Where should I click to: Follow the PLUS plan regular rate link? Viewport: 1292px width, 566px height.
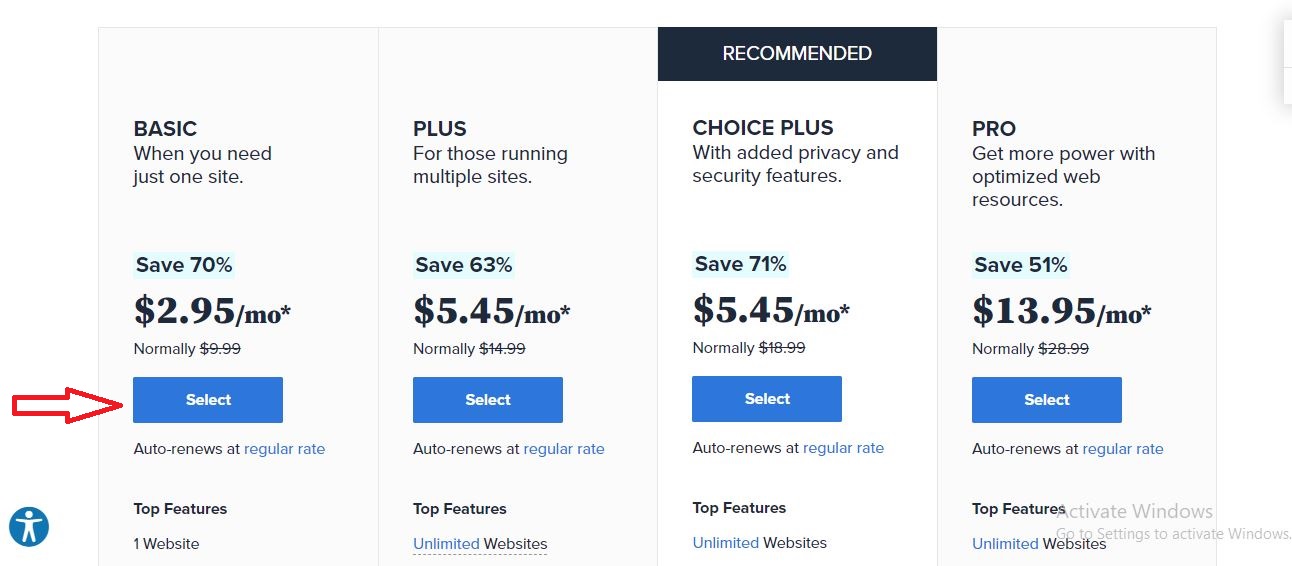(x=564, y=449)
